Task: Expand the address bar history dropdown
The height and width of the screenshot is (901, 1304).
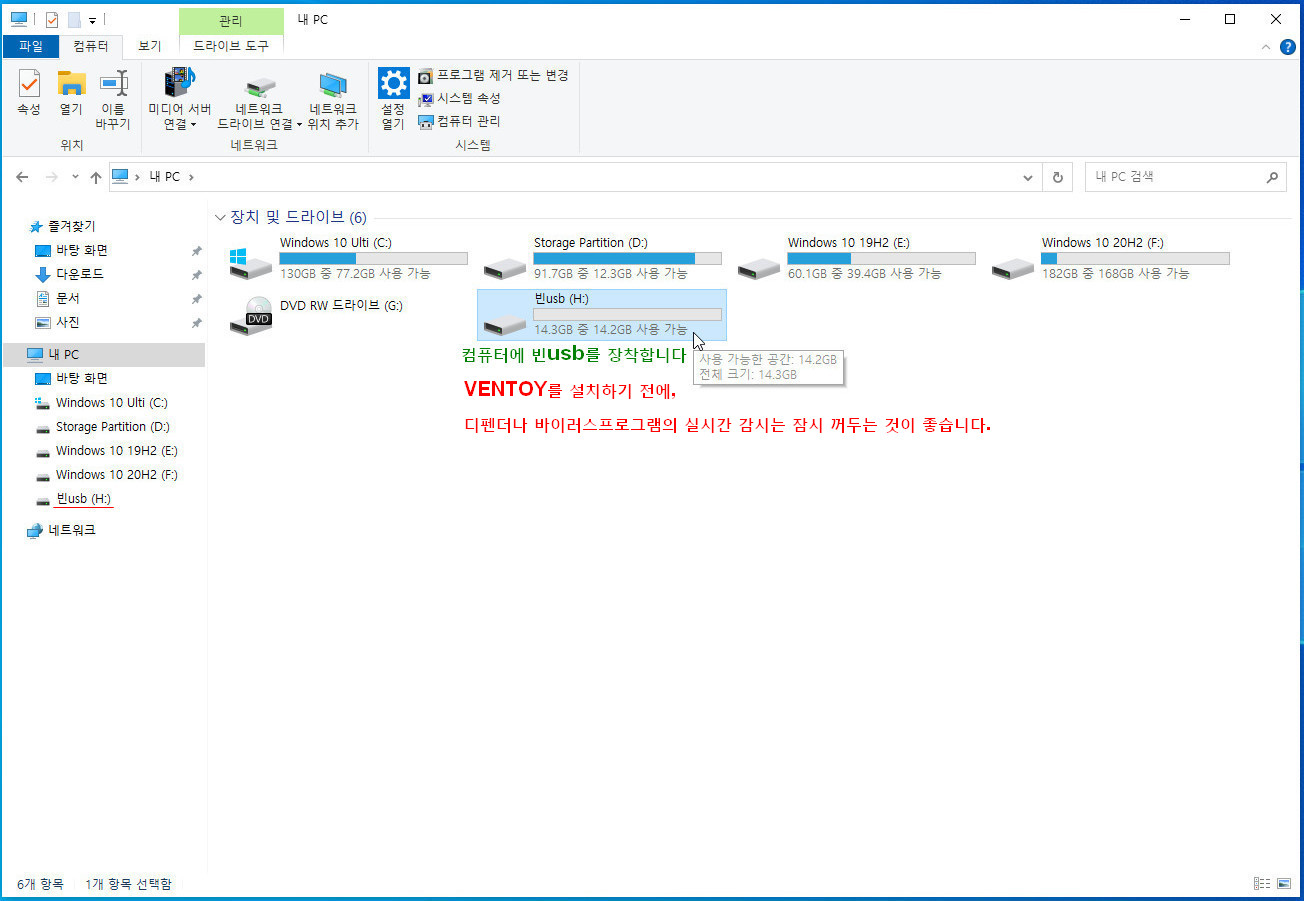Action: (x=1028, y=177)
